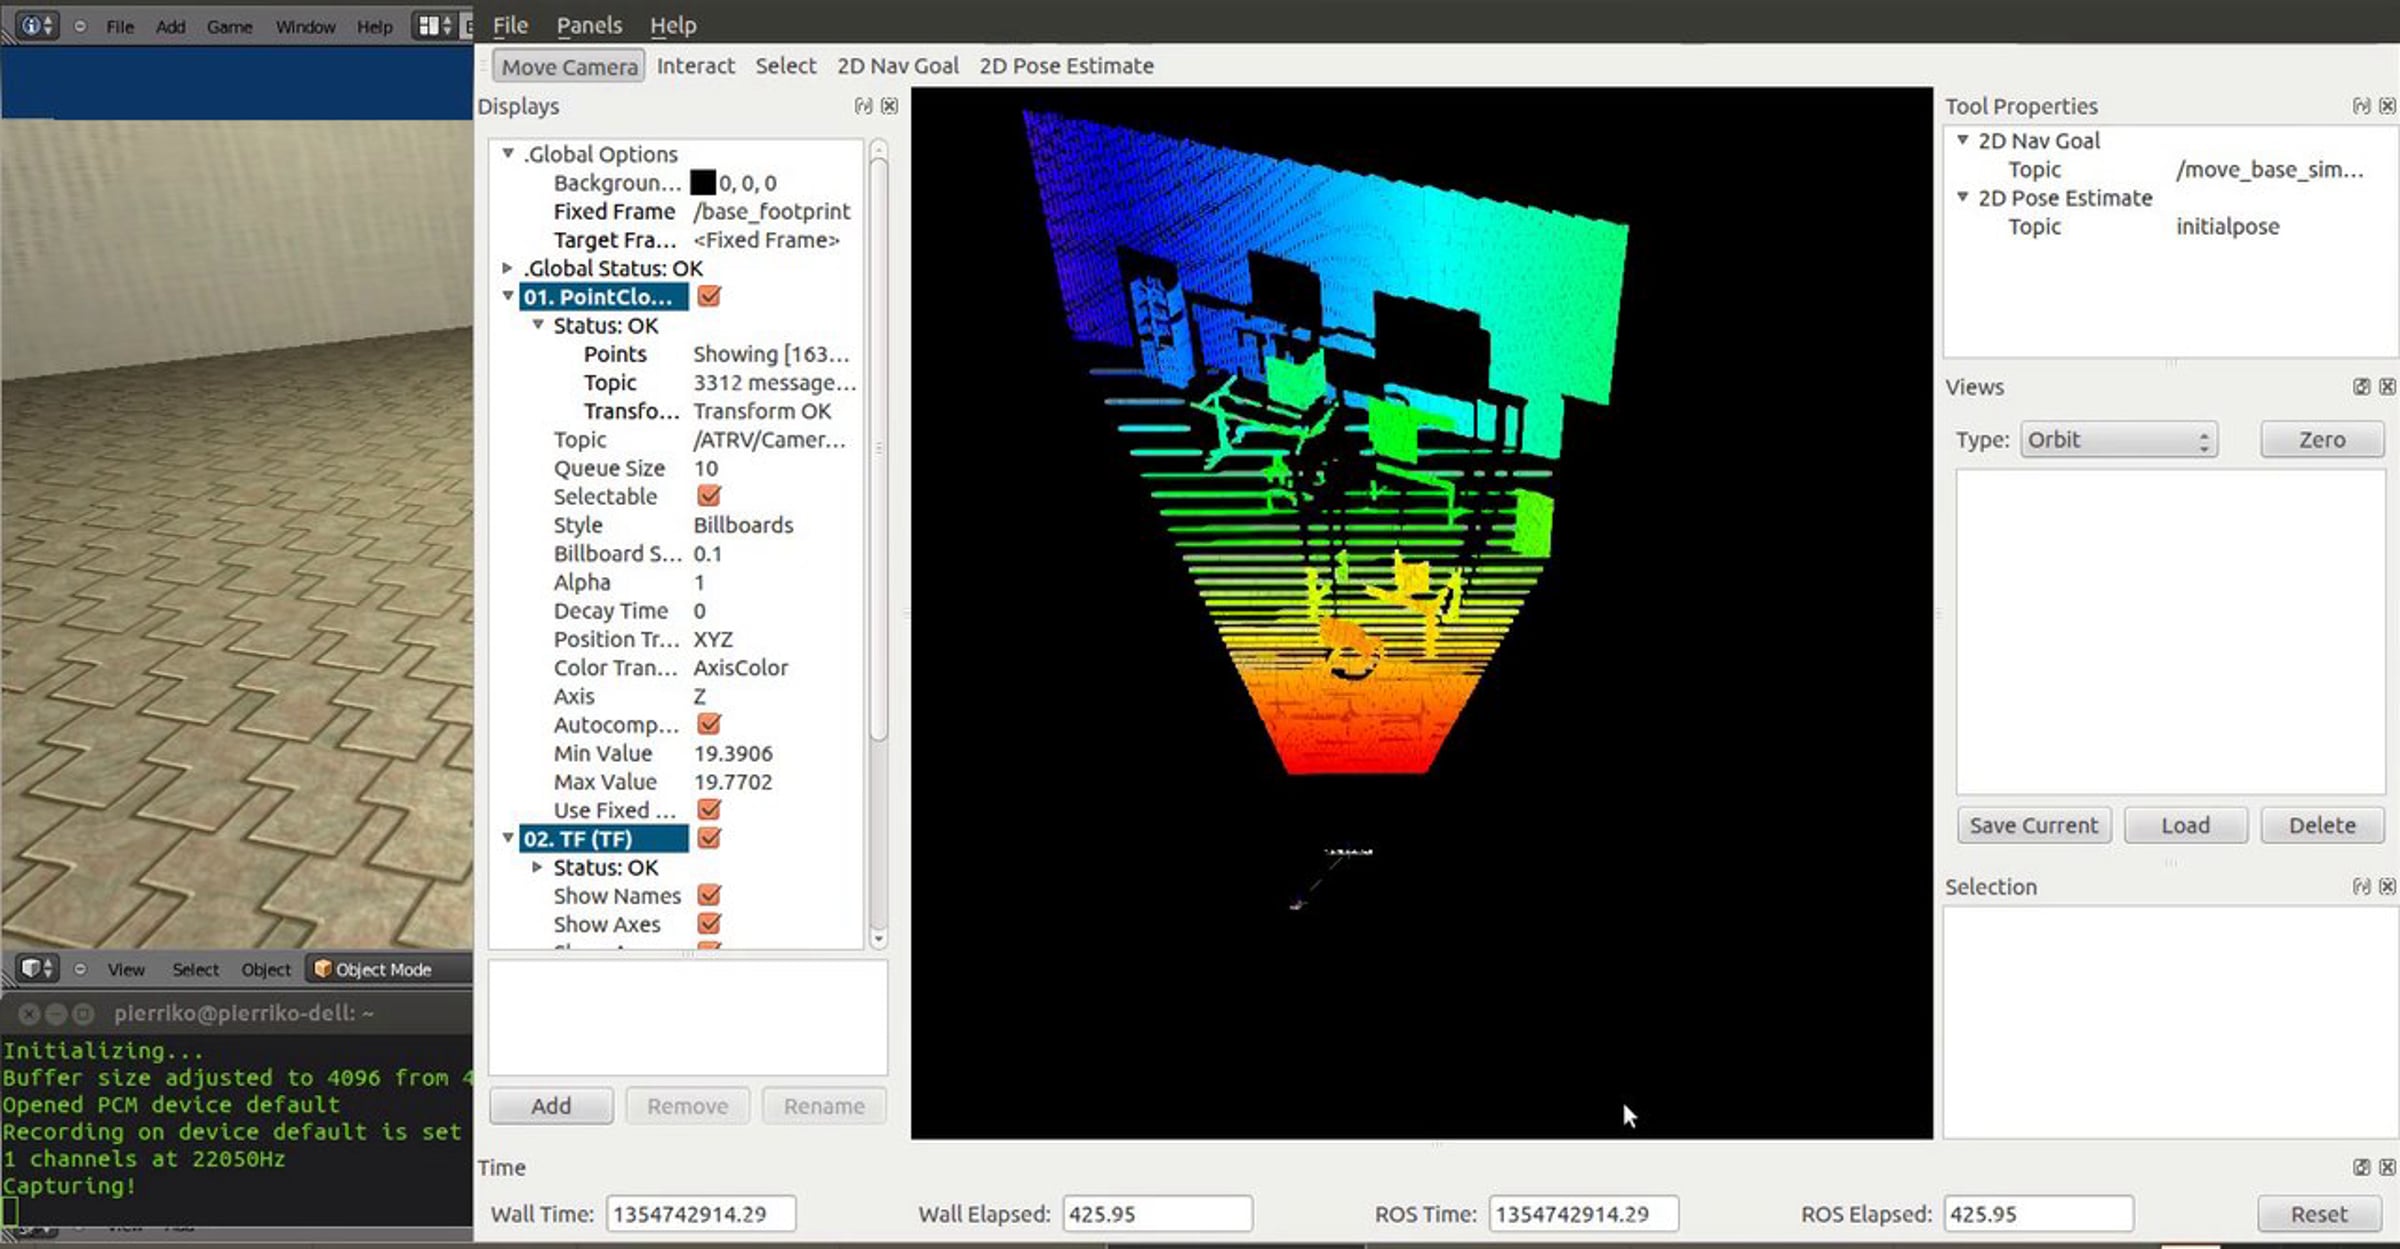Expand the Global Status: OK item
This screenshot has height=1249, width=2400.
508,268
